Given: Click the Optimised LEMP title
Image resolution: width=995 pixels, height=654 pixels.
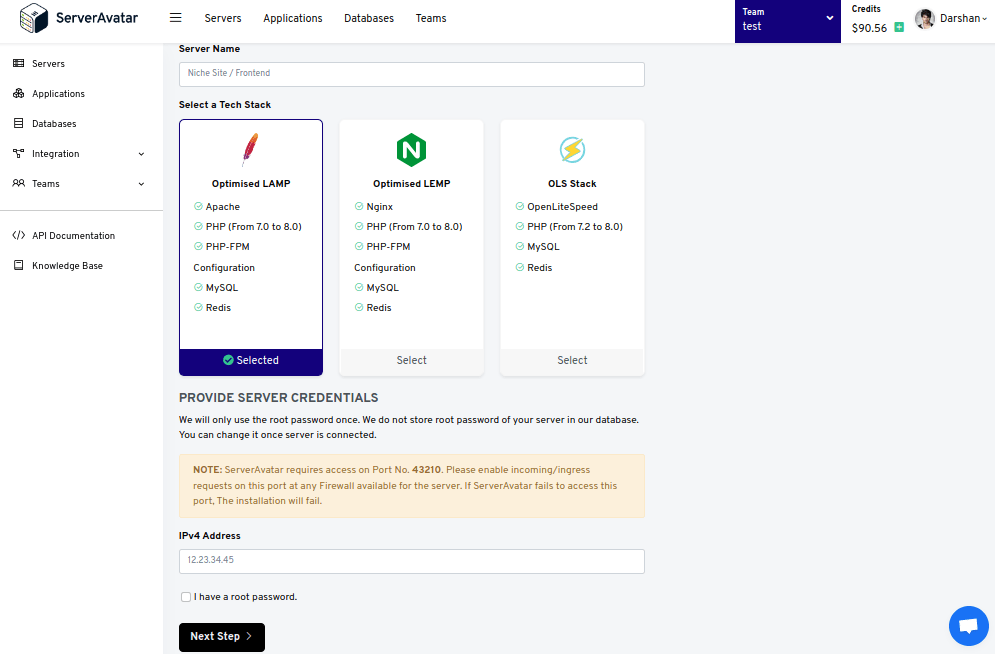Looking at the screenshot, I should pos(411,184).
